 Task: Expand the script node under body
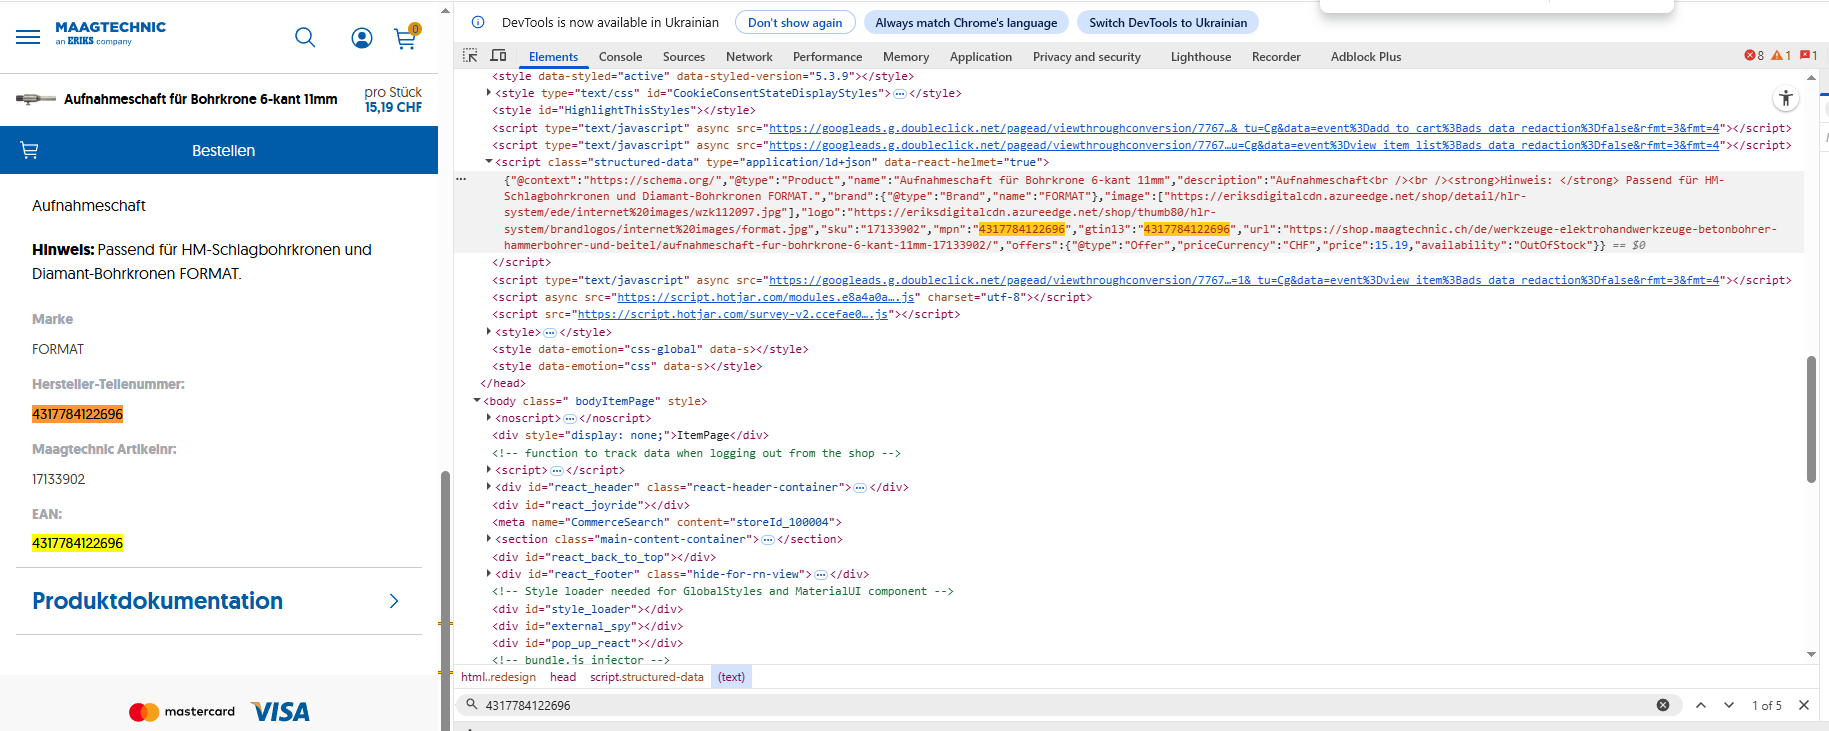pos(489,470)
